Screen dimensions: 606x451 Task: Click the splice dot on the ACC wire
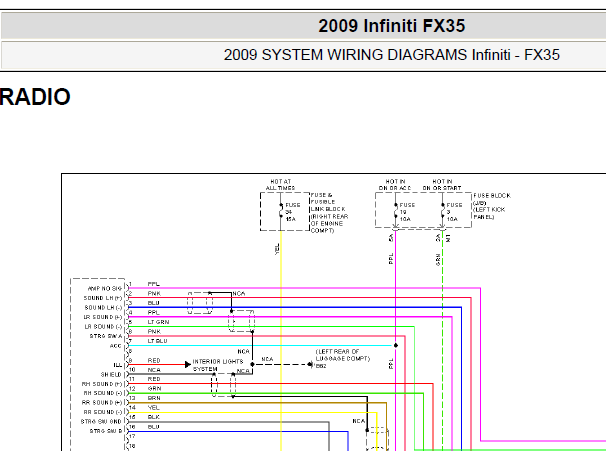pyautogui.click(x=396, y=345)
